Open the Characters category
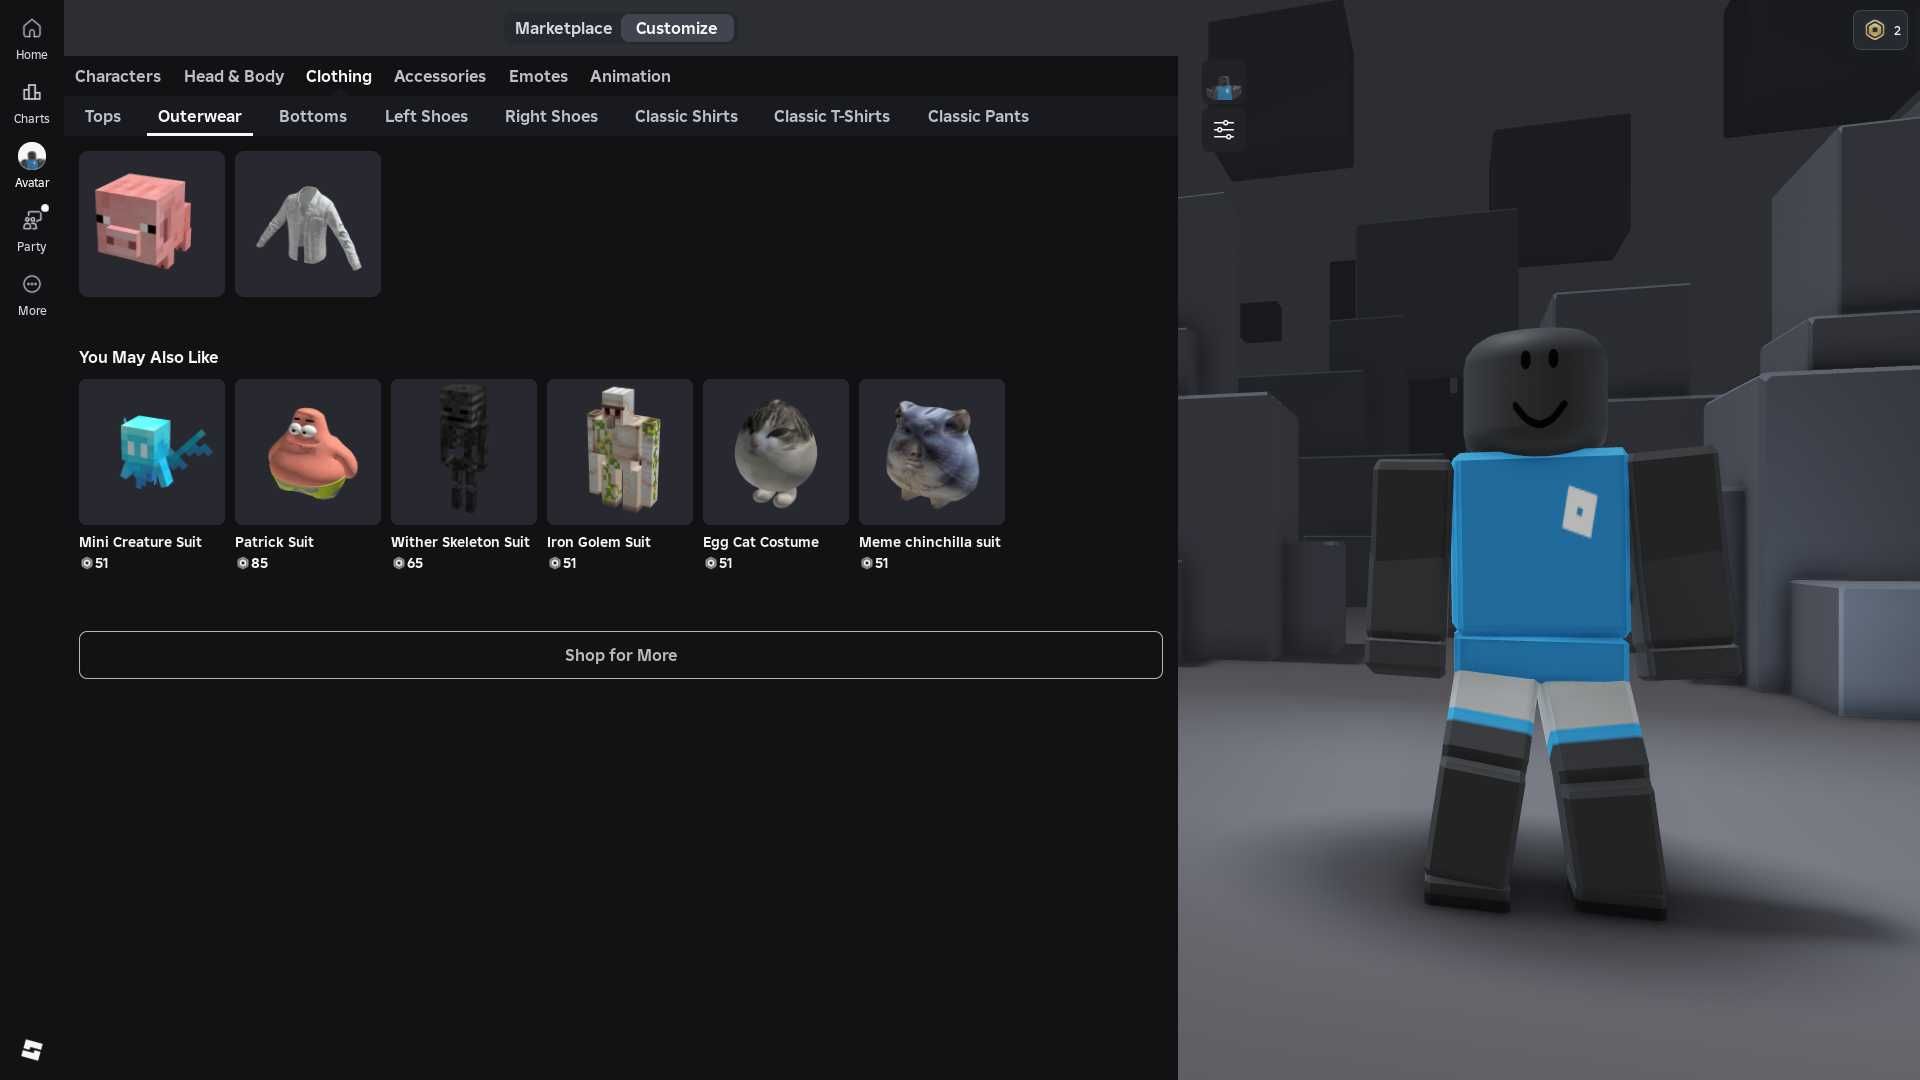 coord(118,76)
